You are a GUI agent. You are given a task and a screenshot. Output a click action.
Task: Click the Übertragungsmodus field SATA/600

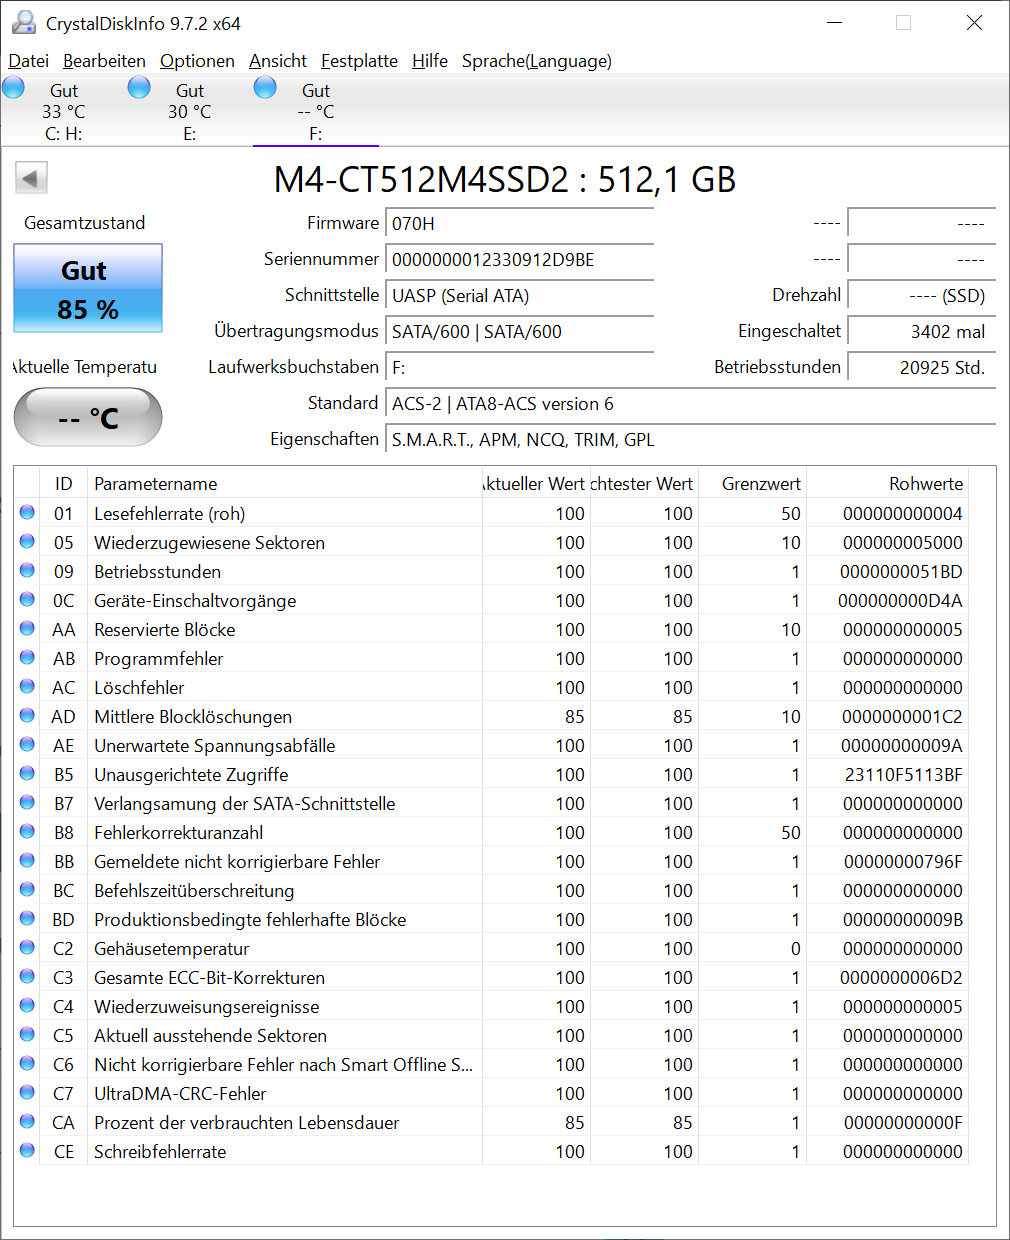(x=519, y=331)
